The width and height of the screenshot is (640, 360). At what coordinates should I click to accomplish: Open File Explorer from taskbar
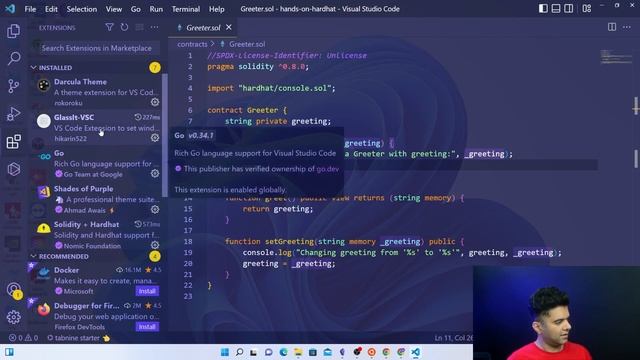point(298,352)
